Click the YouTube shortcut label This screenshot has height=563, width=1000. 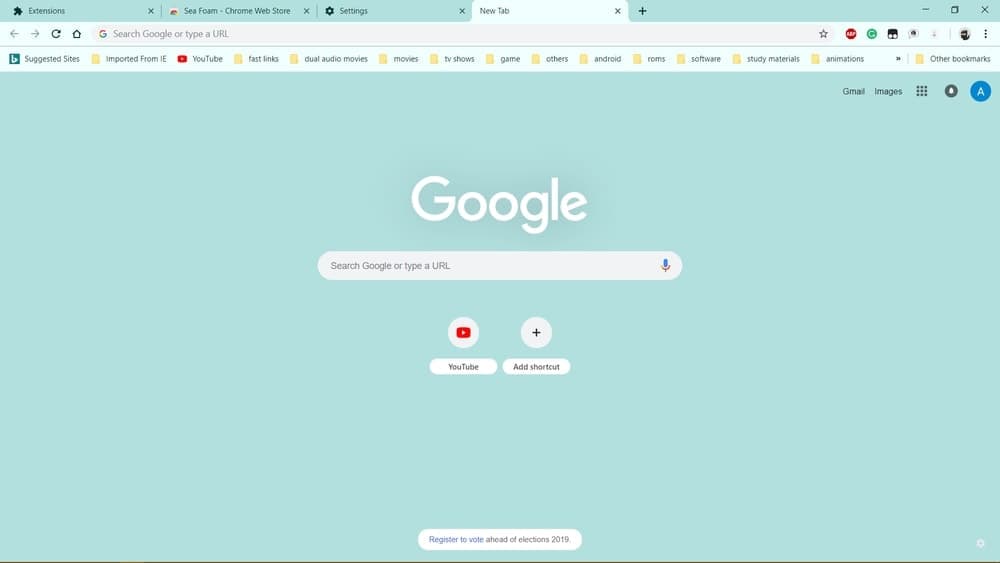[463, 367]
